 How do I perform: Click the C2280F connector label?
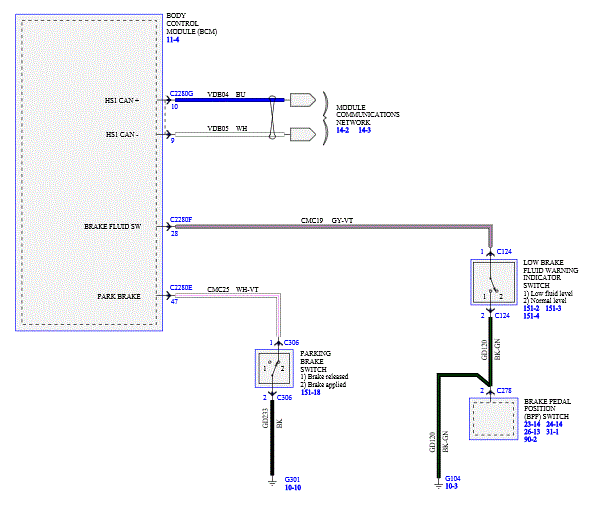181,219
